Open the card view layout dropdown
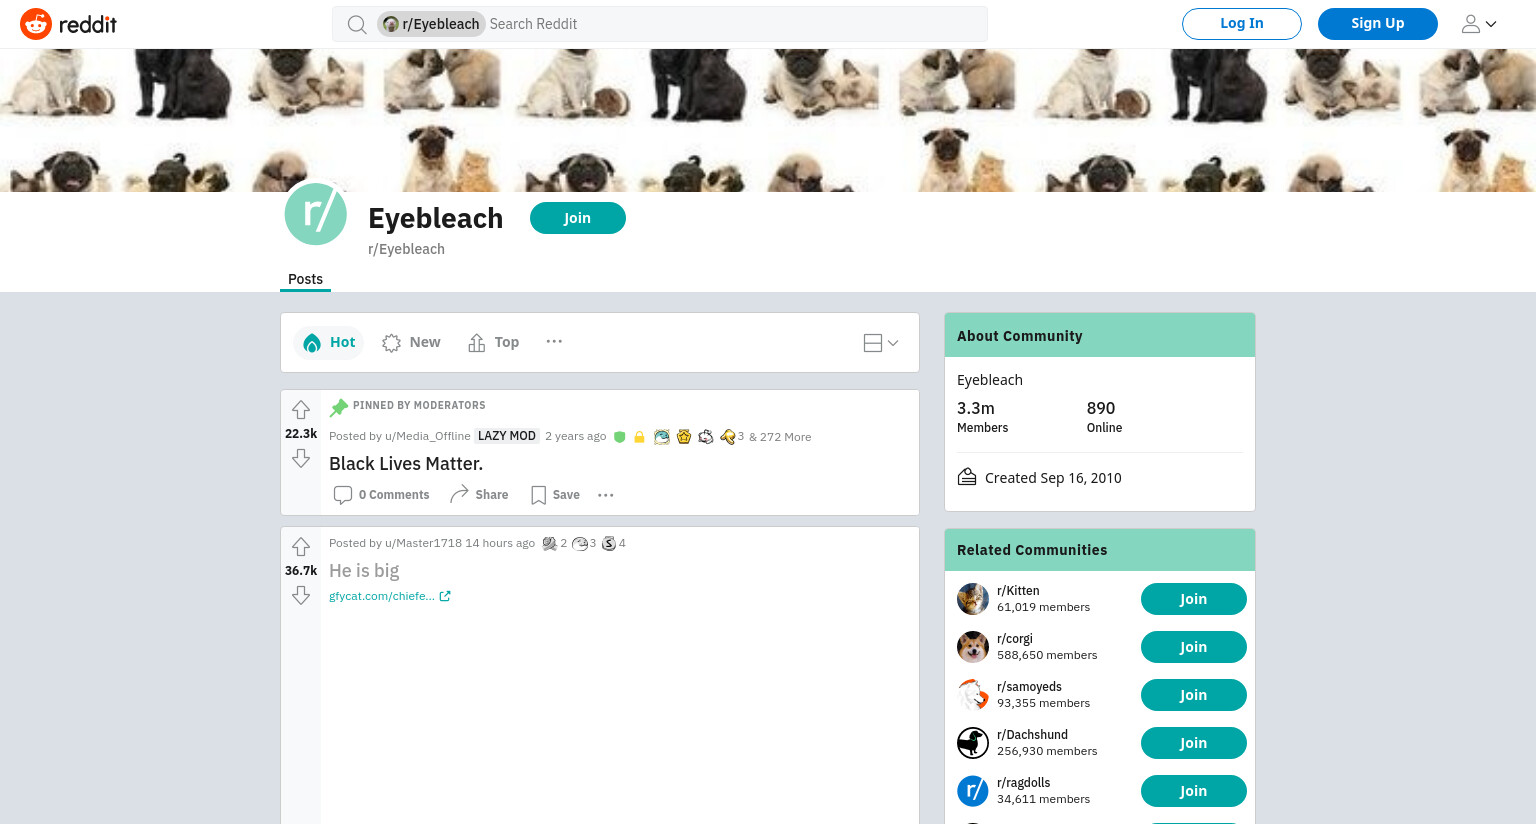The image size is (1536, 824). tap(881, 343)
